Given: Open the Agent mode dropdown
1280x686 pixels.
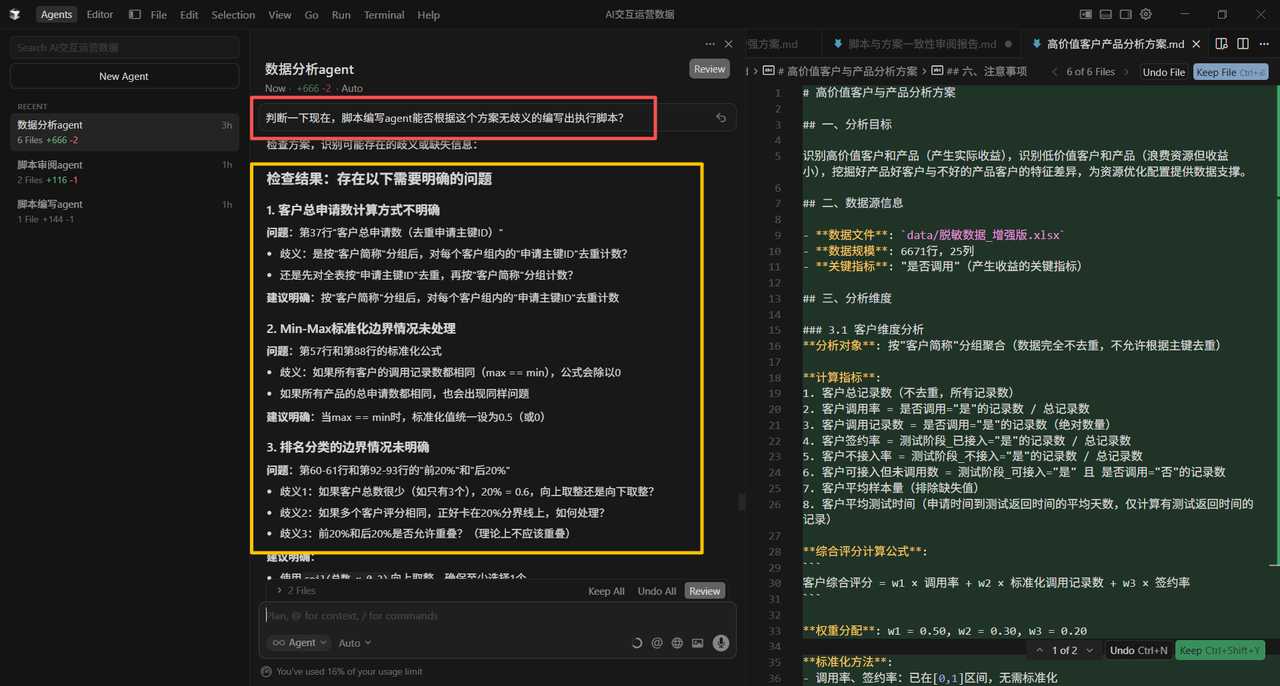Looking at the screenshot, I should [x=298, y=643].
